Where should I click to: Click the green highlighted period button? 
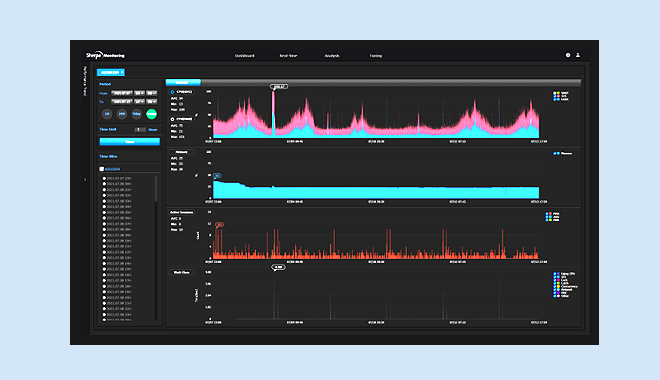pos(152,114)
